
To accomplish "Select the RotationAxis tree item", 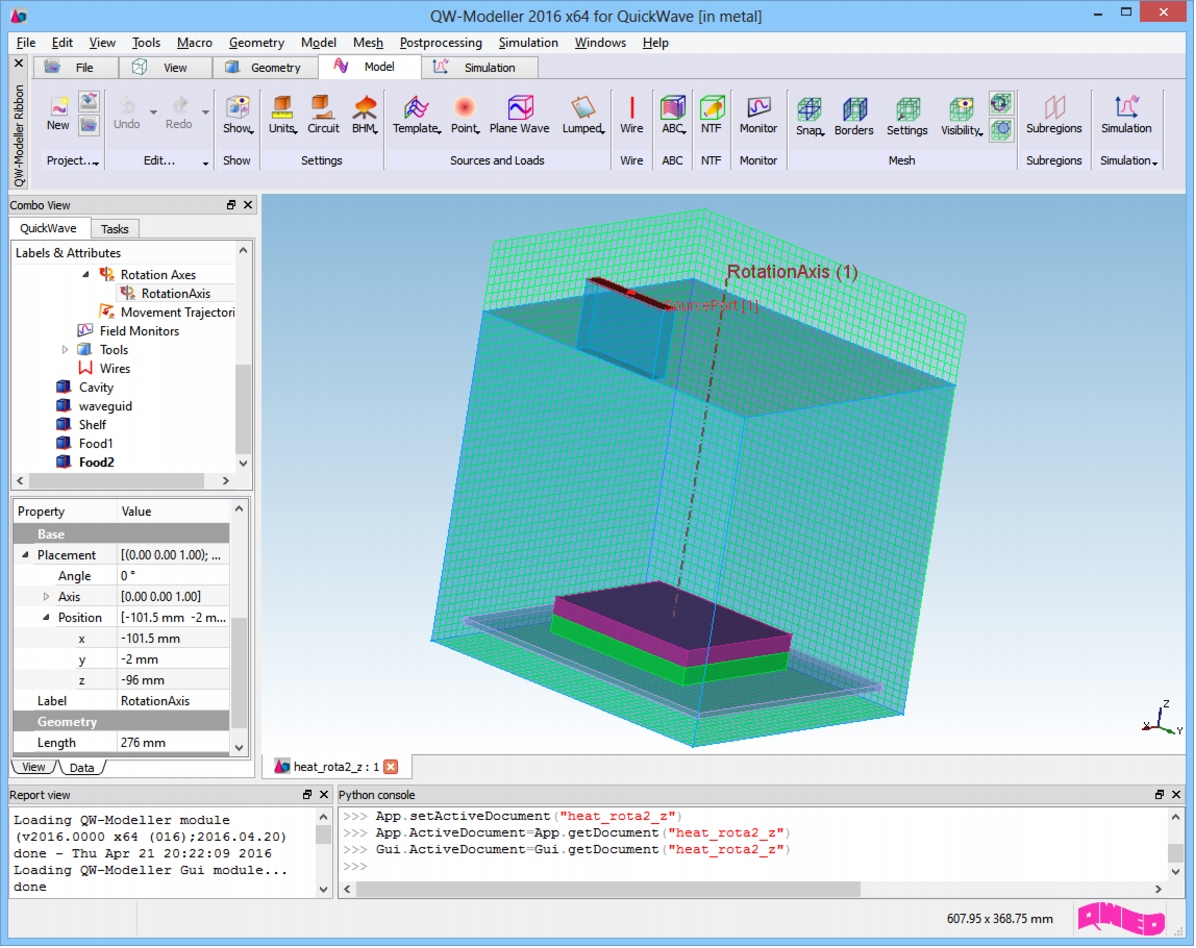I will click(175, 294).
